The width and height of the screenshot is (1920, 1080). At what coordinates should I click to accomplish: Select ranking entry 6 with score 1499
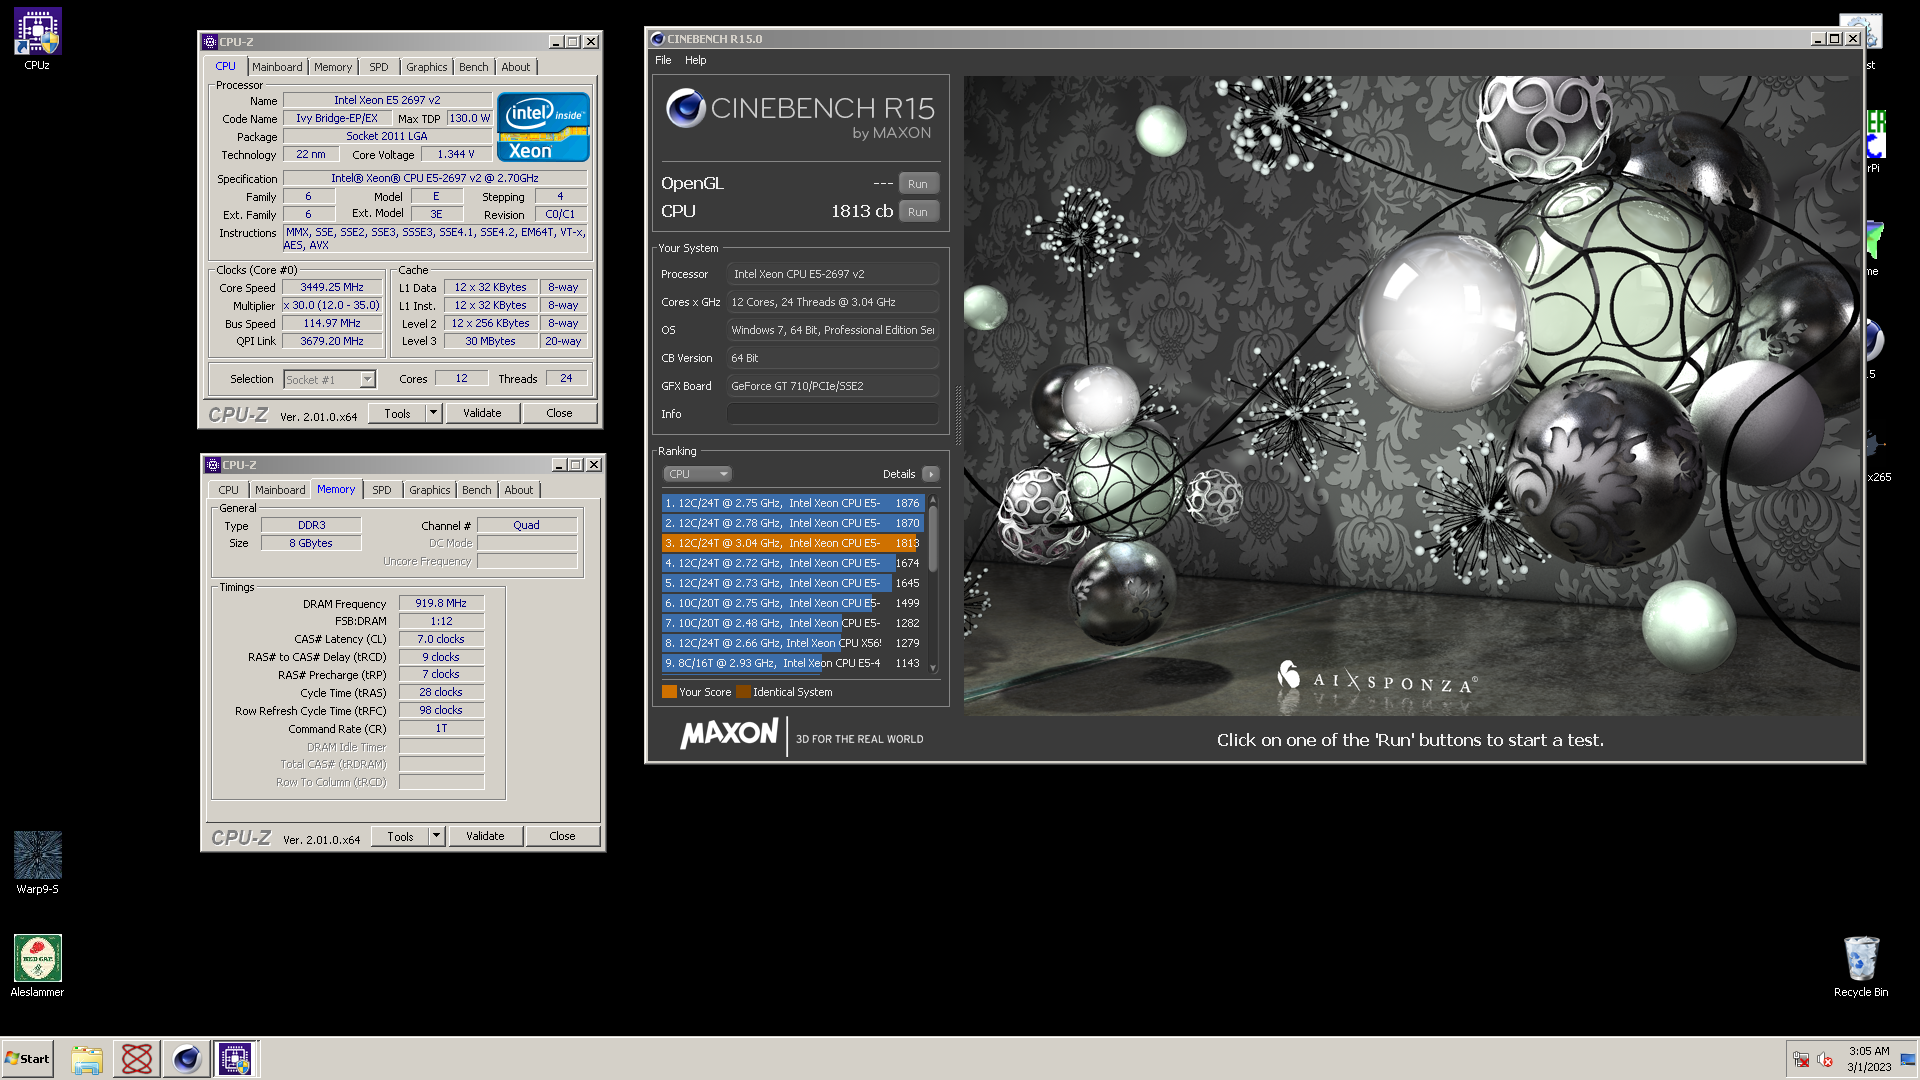click(792, 603)
